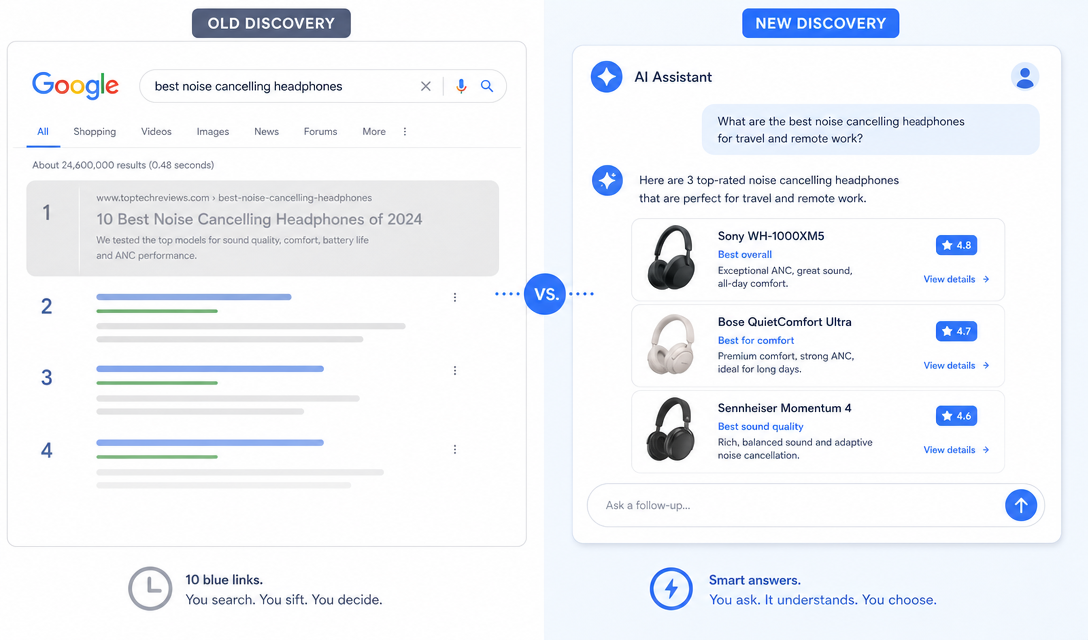Click the Bose QuietComfort Ultra product name
Viewport: 1088px width, 640px height.
(x=784, y=322)
